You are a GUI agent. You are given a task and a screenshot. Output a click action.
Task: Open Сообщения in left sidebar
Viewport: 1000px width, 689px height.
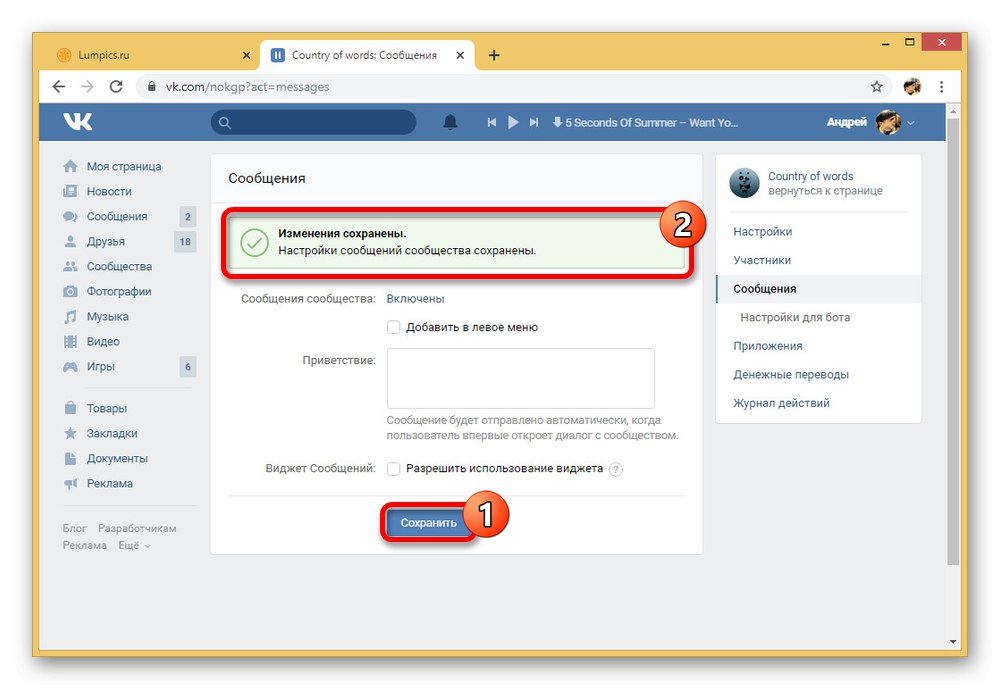[117, 216]
